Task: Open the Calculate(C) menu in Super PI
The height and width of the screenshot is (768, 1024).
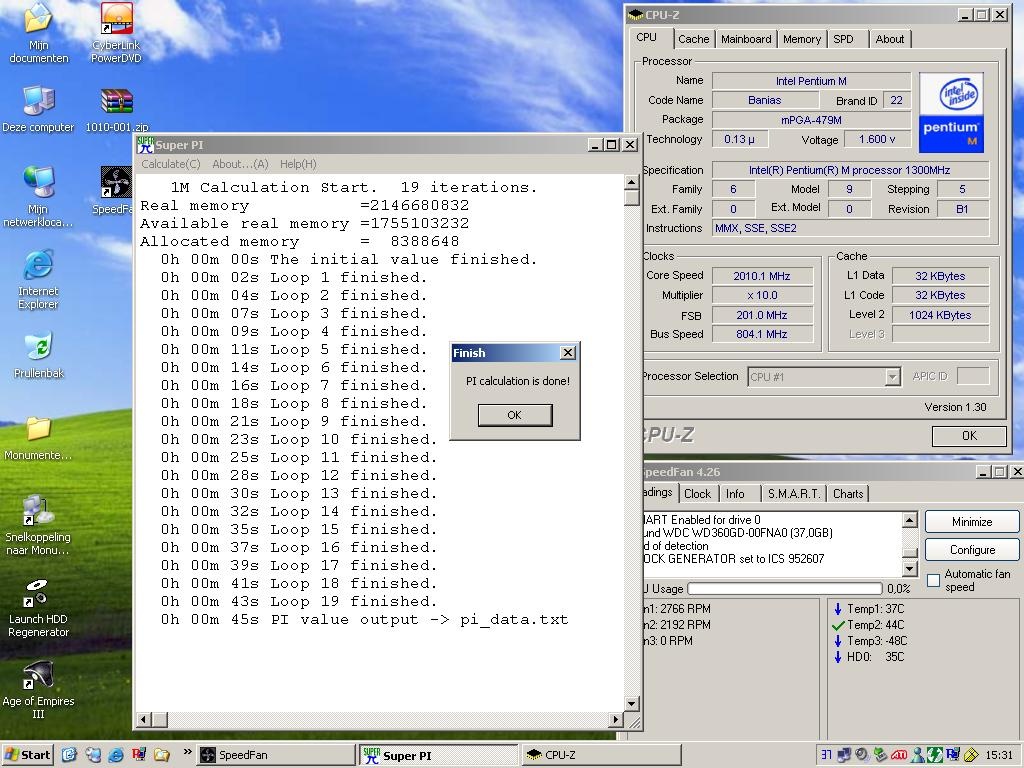Action: click(171, 164)
